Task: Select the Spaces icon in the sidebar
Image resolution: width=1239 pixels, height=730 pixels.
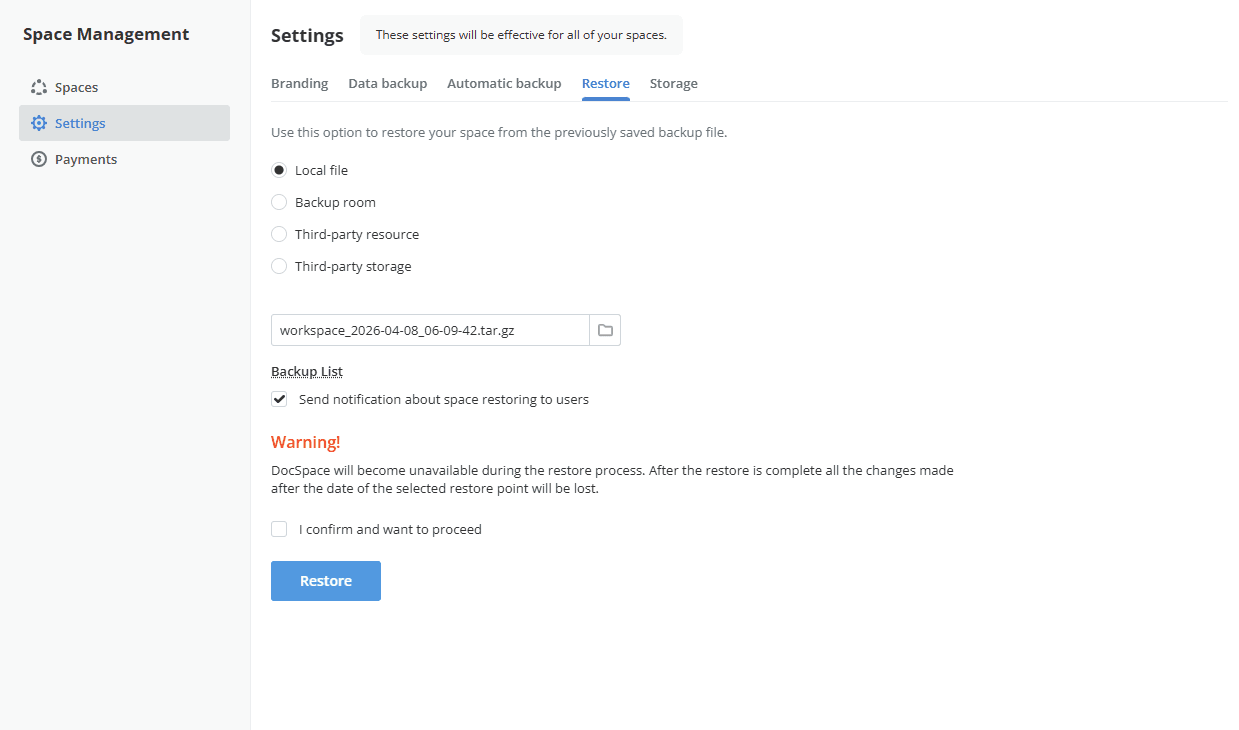Action: pyautogui.click(x=39, y=87)
